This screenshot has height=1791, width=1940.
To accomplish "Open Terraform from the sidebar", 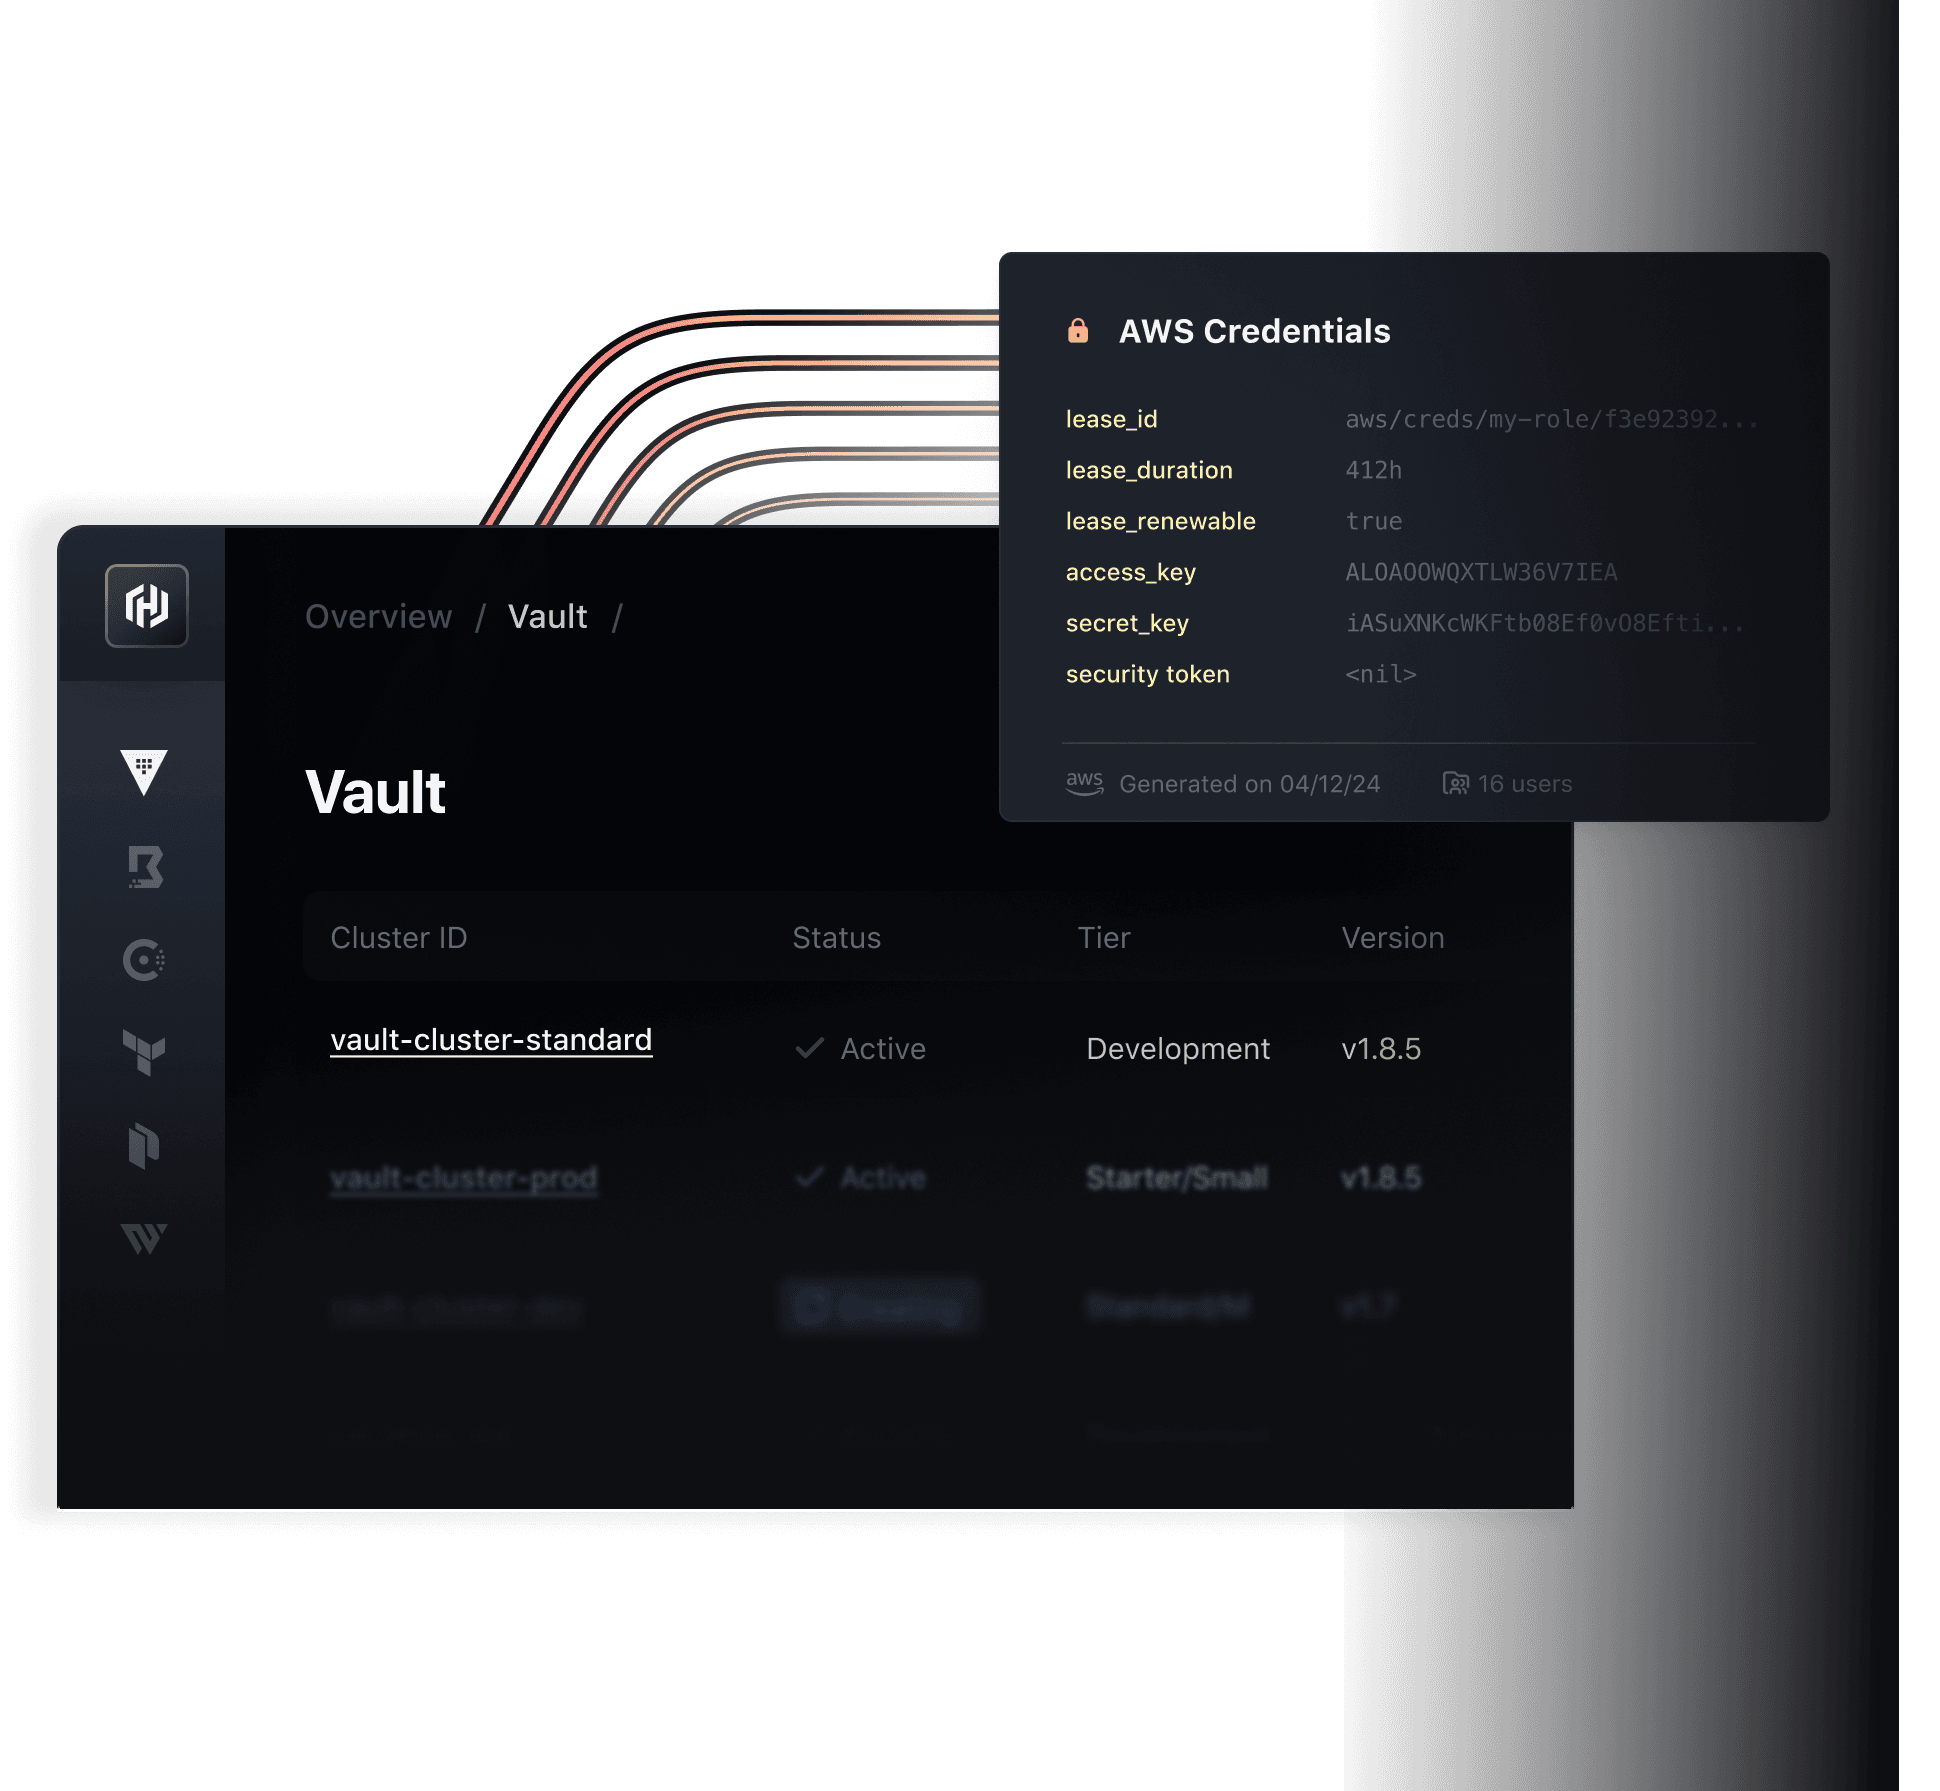I will (x=145, y=1053).
